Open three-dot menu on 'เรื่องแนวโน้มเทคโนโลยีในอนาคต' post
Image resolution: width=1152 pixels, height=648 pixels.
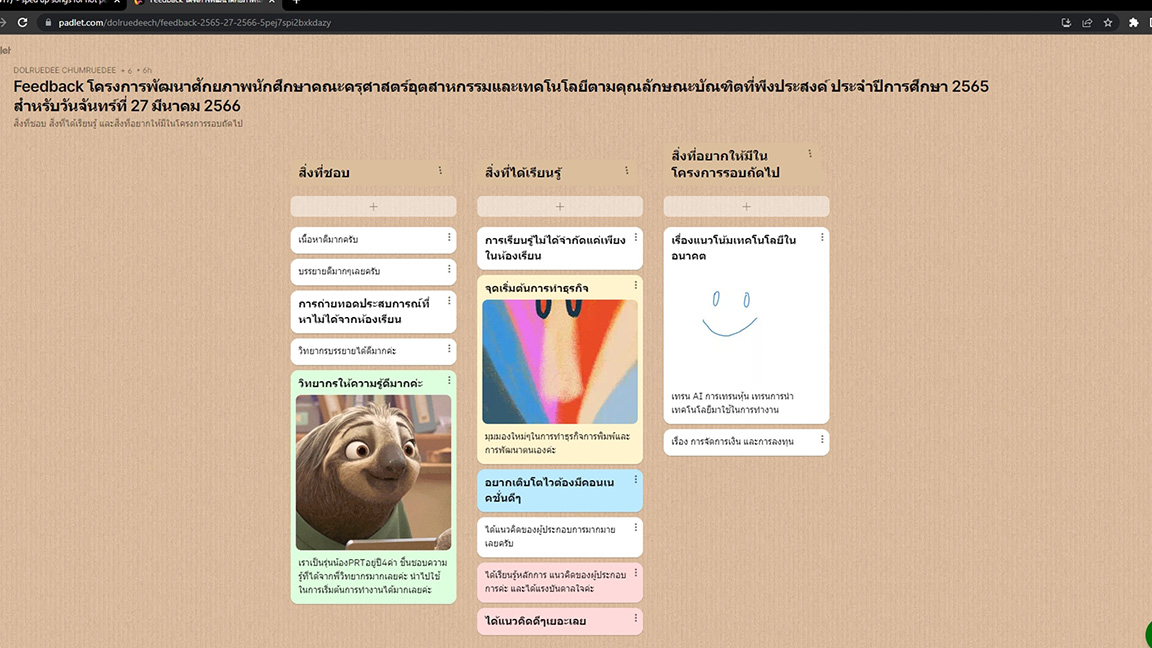(822, 237)
